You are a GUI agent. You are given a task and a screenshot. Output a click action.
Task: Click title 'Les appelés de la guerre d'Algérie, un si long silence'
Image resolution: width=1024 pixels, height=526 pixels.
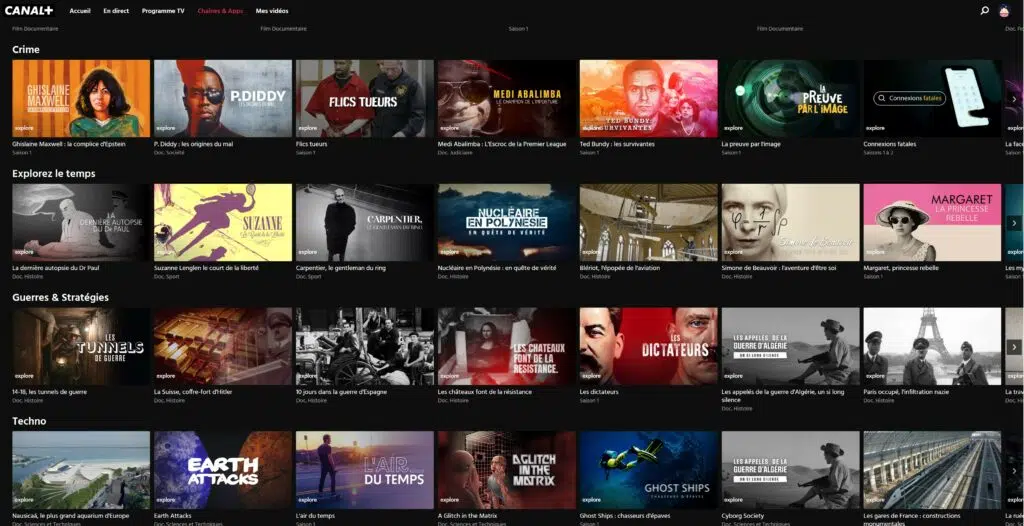[x=783, y=395]
